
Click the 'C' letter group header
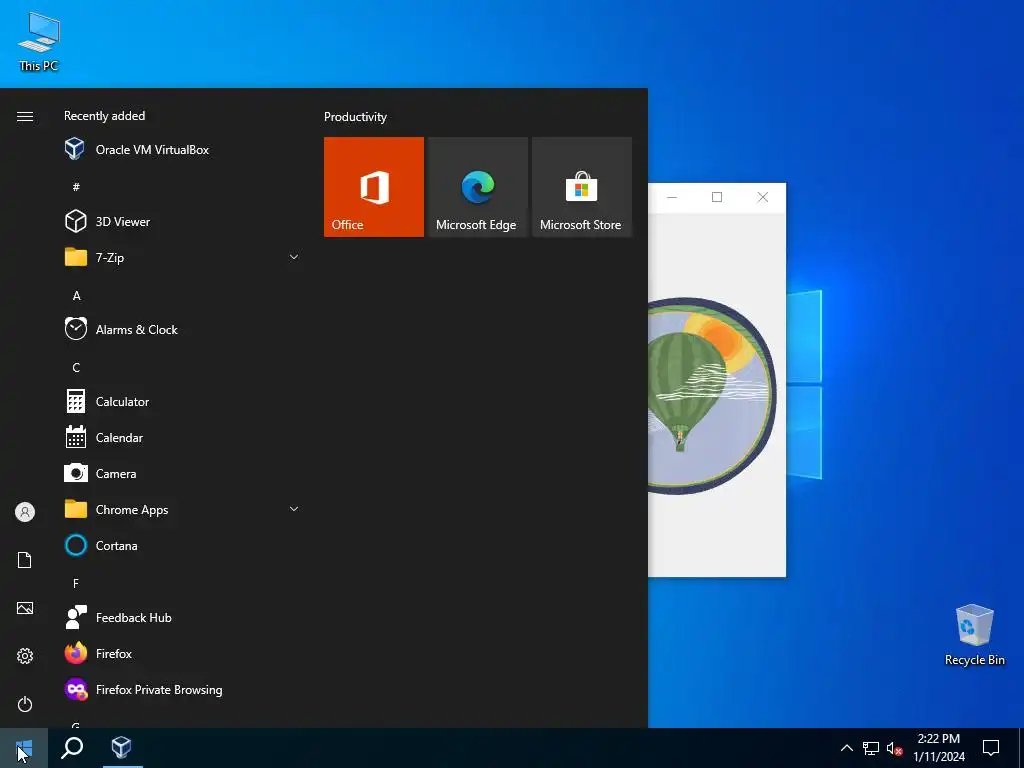pyautogui.click(x=76, y=368)
